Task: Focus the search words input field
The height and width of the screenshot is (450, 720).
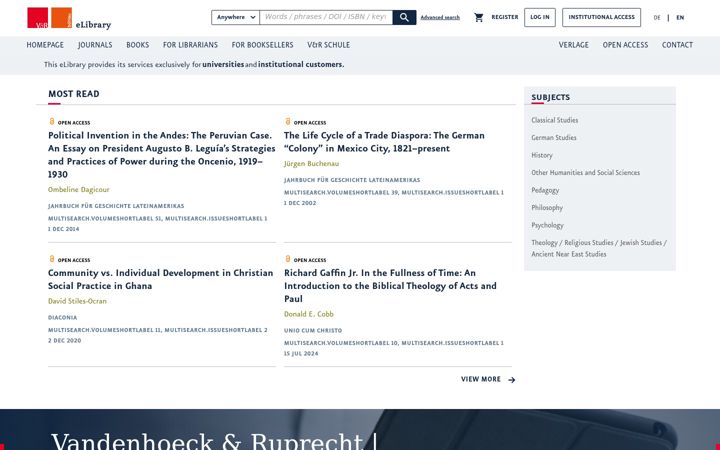Action: [x=326, y=17]
